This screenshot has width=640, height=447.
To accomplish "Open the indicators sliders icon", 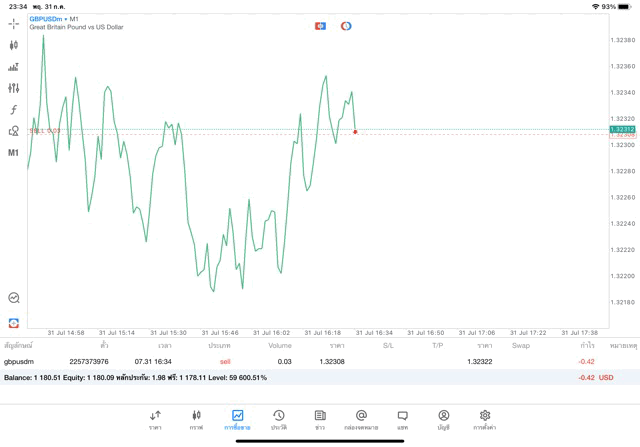I will tap(14, 88).
